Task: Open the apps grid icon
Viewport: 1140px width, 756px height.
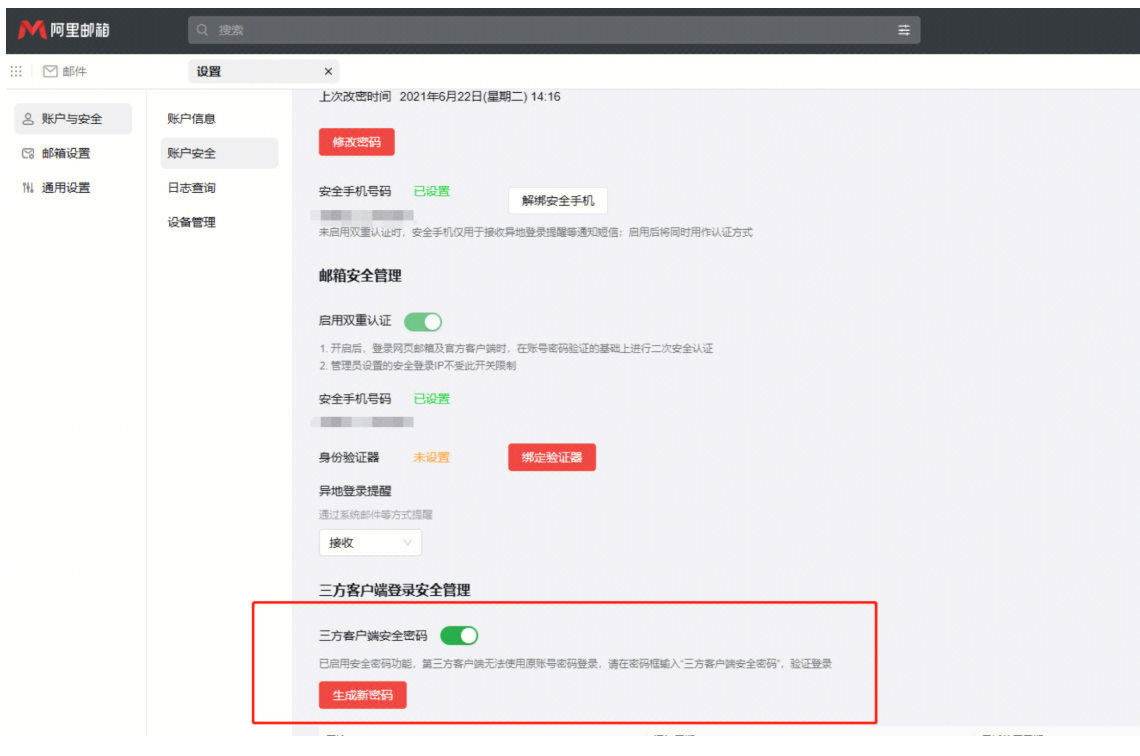Action: tap(16, 71)
